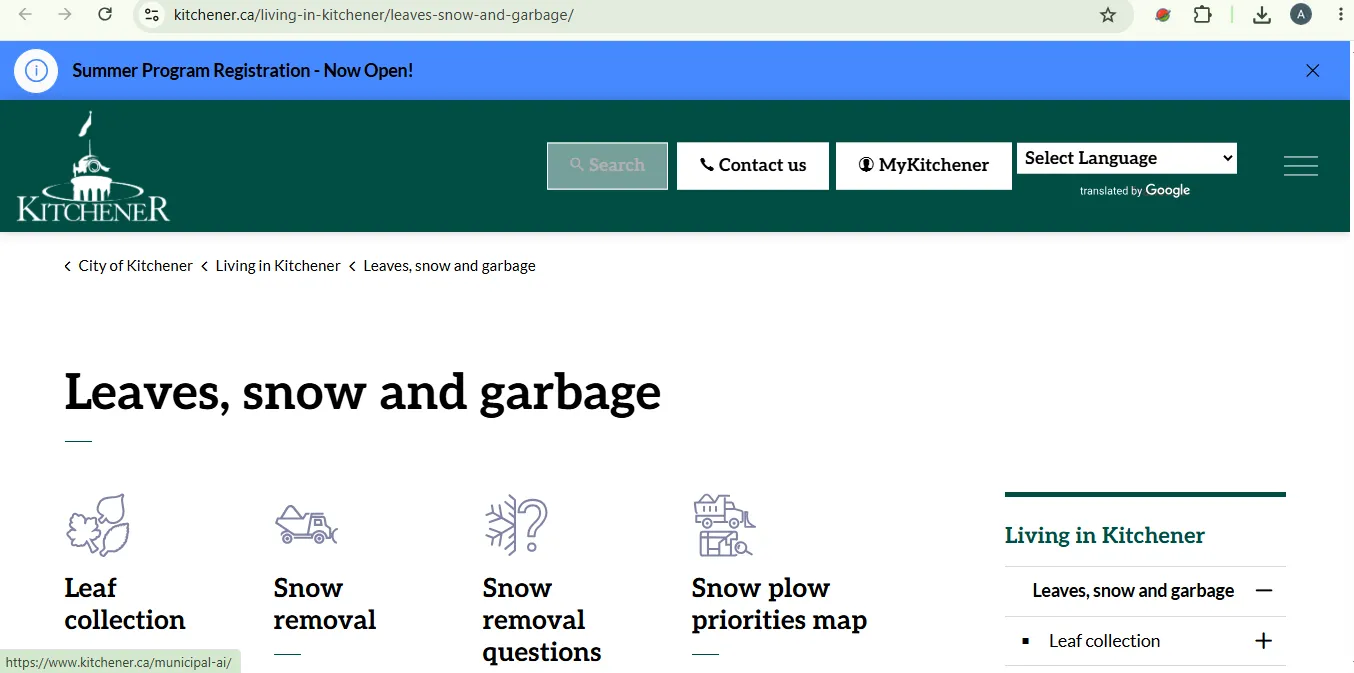1354x673 pixels.
Task: Open the Extensions puzzle icon
Action: pos(1202,15)
